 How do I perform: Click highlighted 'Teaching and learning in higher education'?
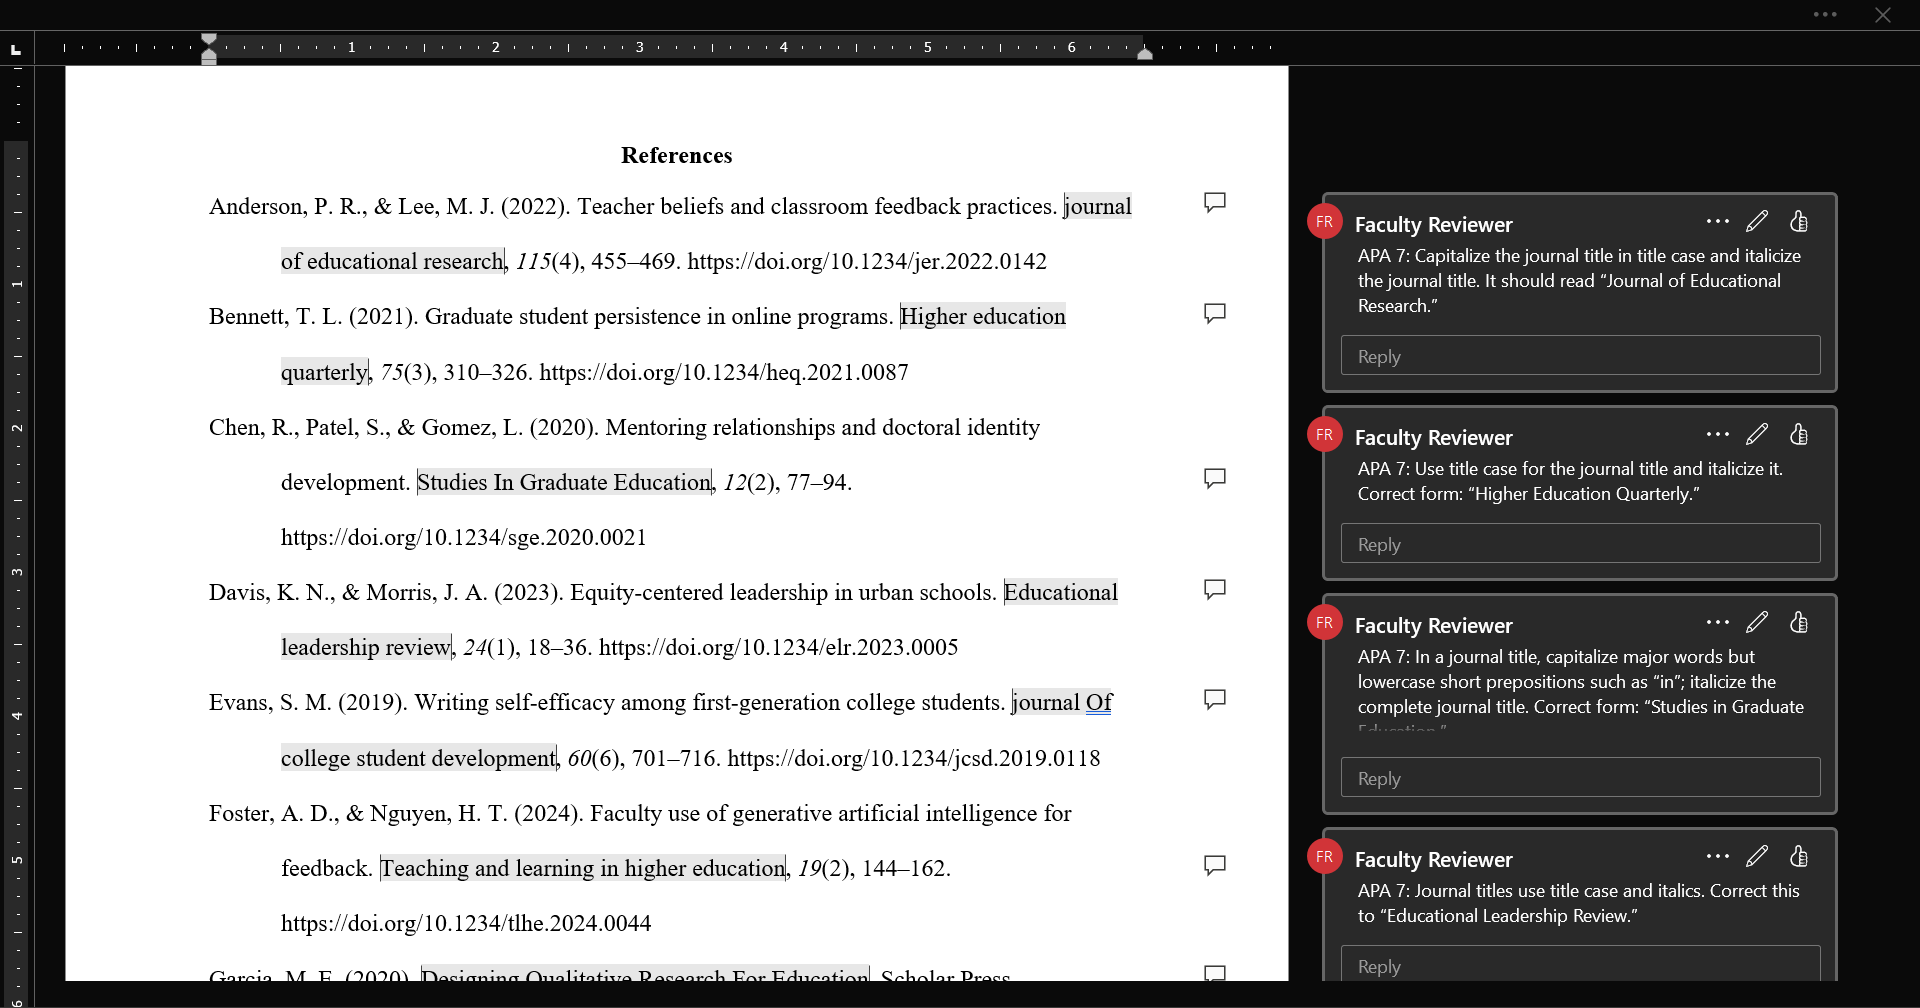(x=583, y=868)
